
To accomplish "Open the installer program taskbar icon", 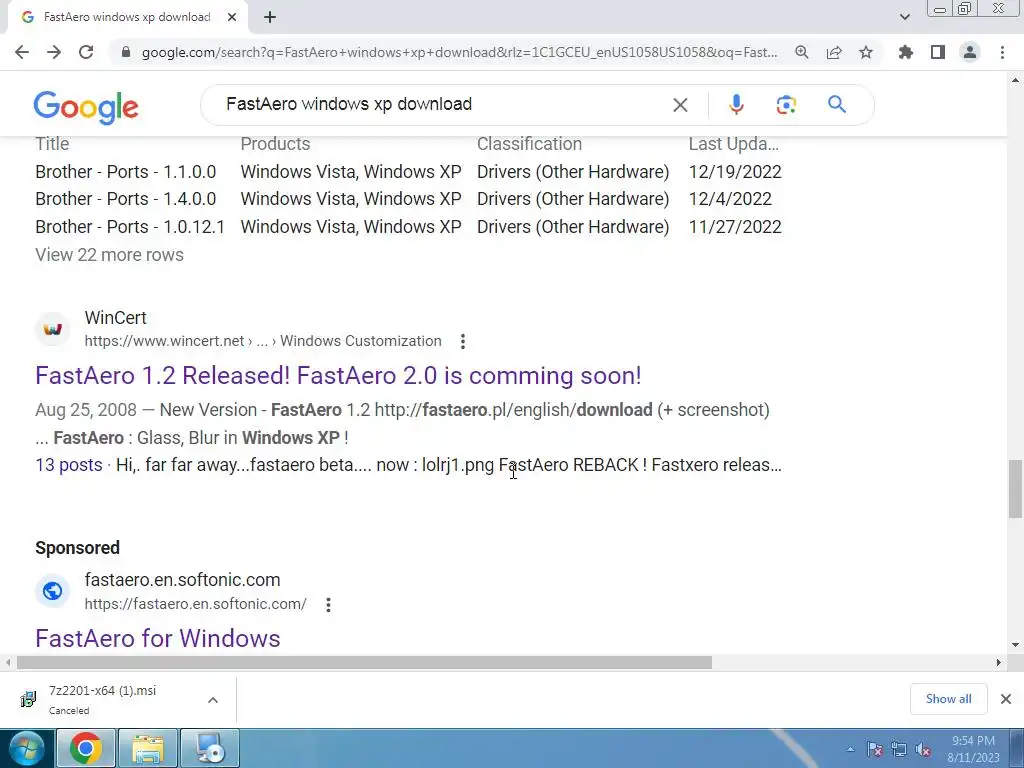I will (210, 748).
